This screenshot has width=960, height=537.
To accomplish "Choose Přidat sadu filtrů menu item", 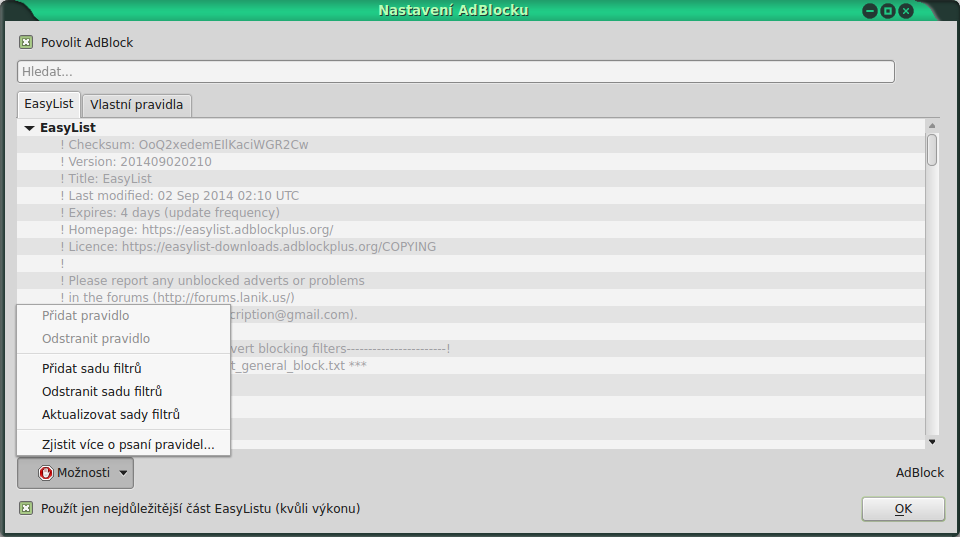I will pyautogui.click(x=124, y=369).
